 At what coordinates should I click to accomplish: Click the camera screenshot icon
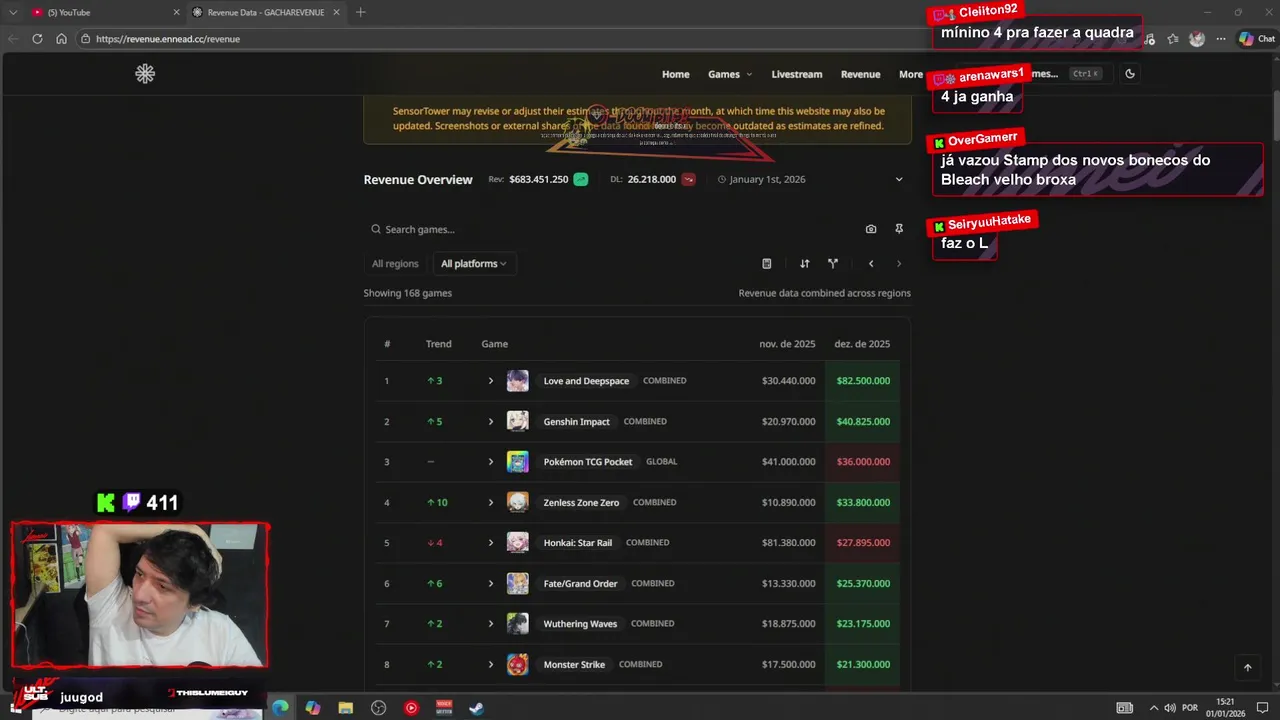click(871, 229)
